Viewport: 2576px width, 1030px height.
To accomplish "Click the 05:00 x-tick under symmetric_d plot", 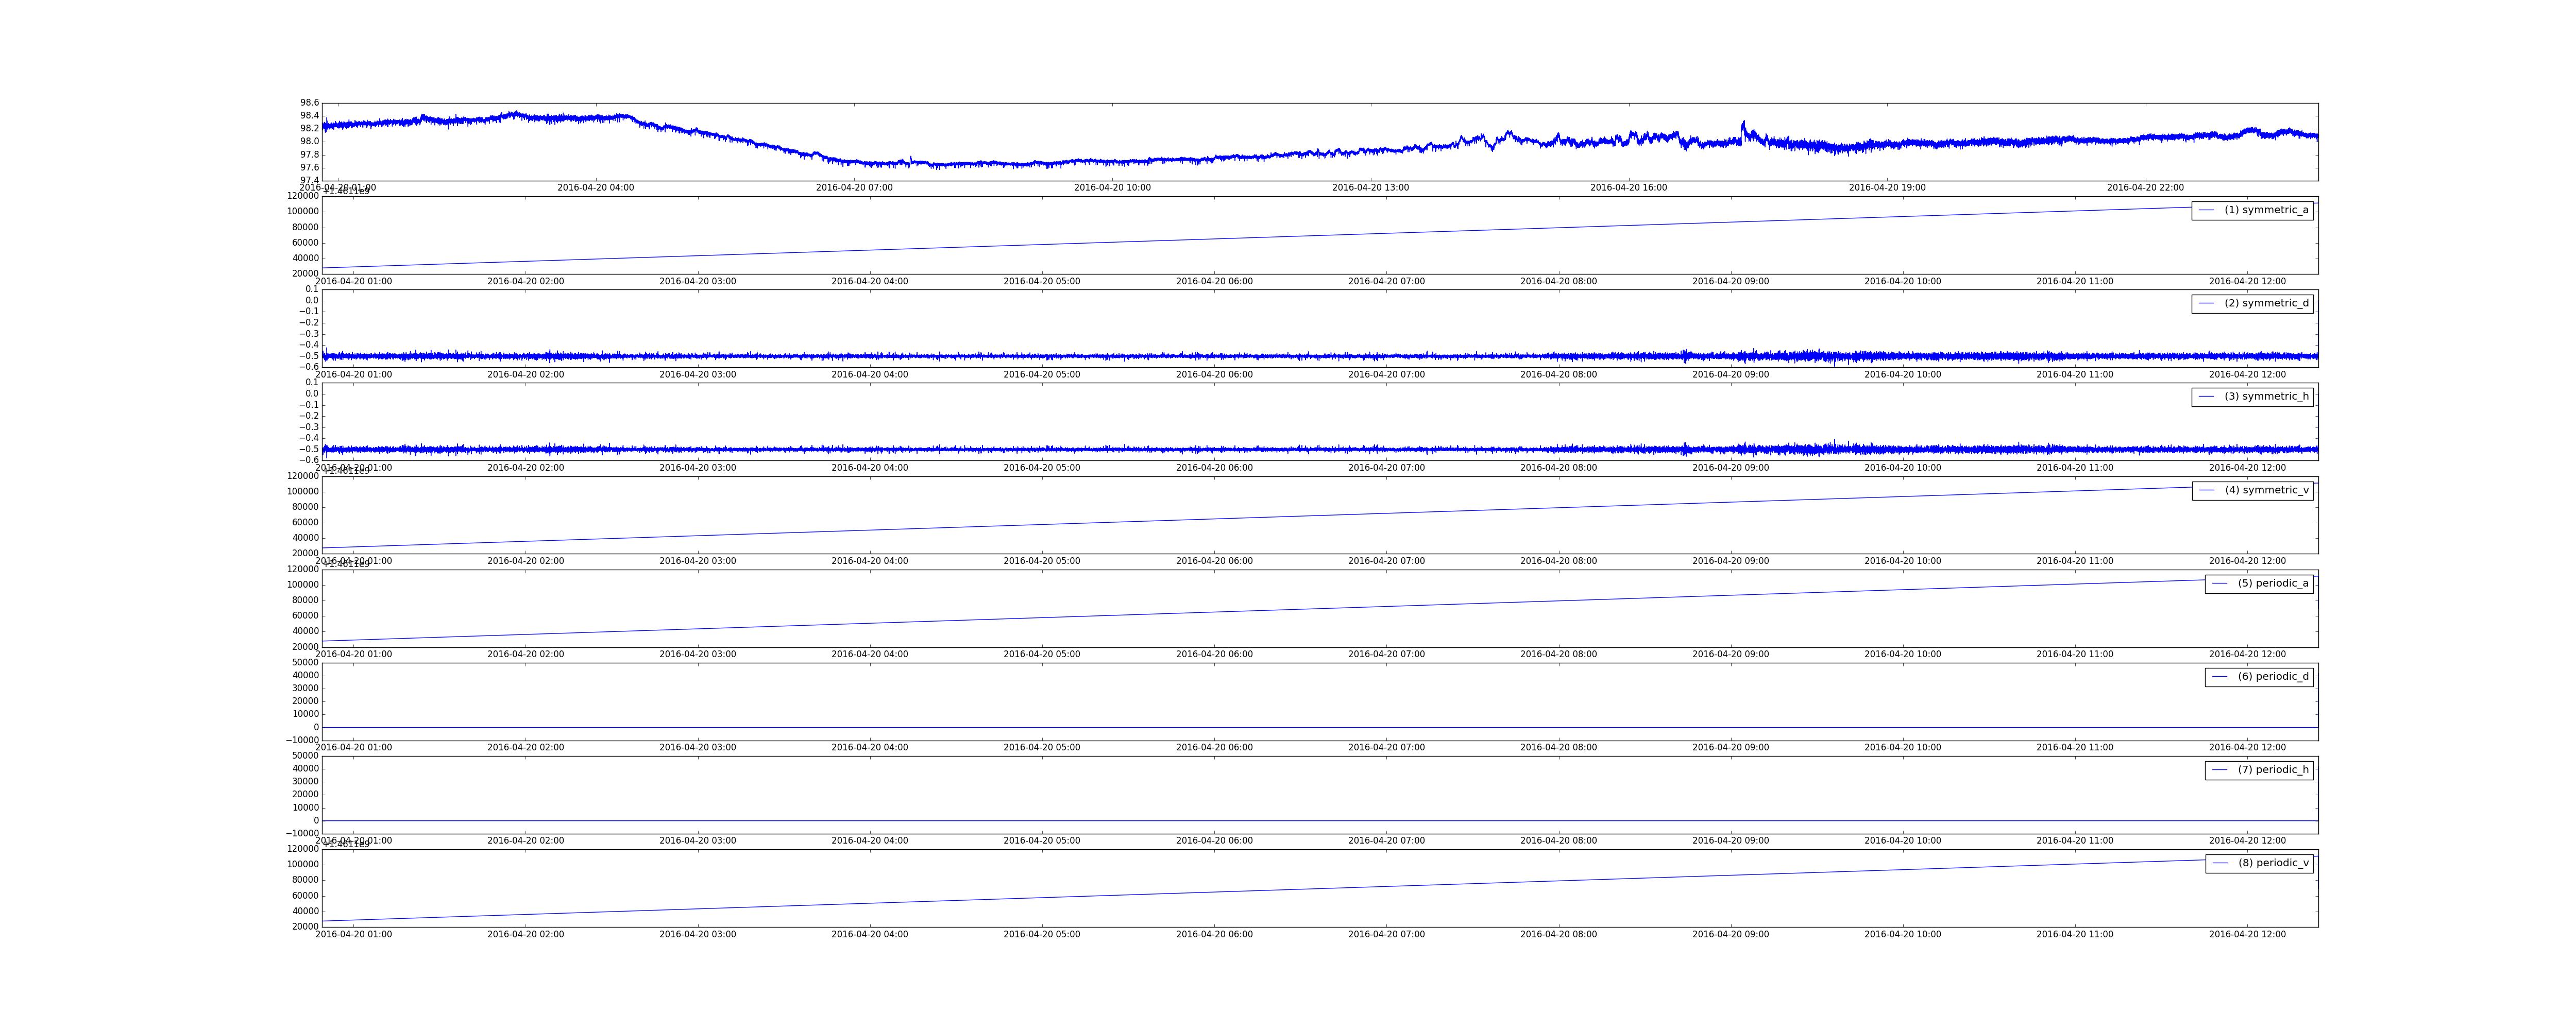I will [1042, 375].
